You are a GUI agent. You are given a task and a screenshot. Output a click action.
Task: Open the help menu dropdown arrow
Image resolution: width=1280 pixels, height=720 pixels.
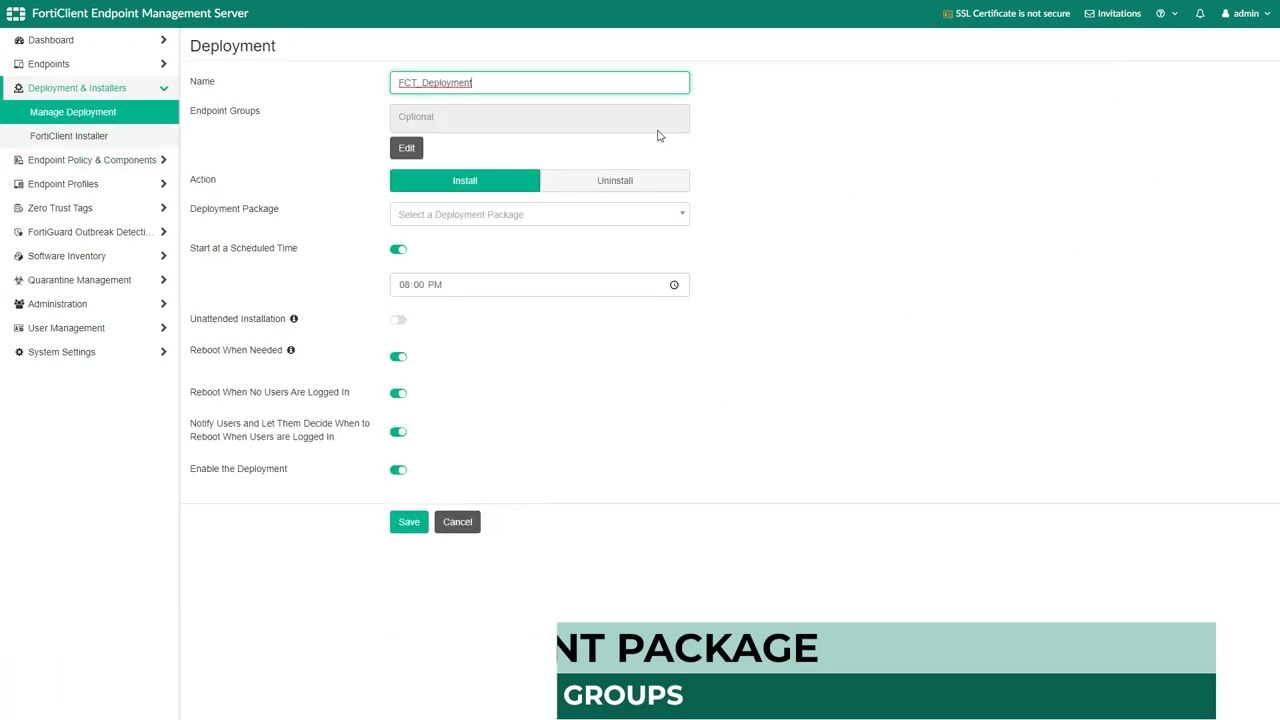tap(1175, 14)
